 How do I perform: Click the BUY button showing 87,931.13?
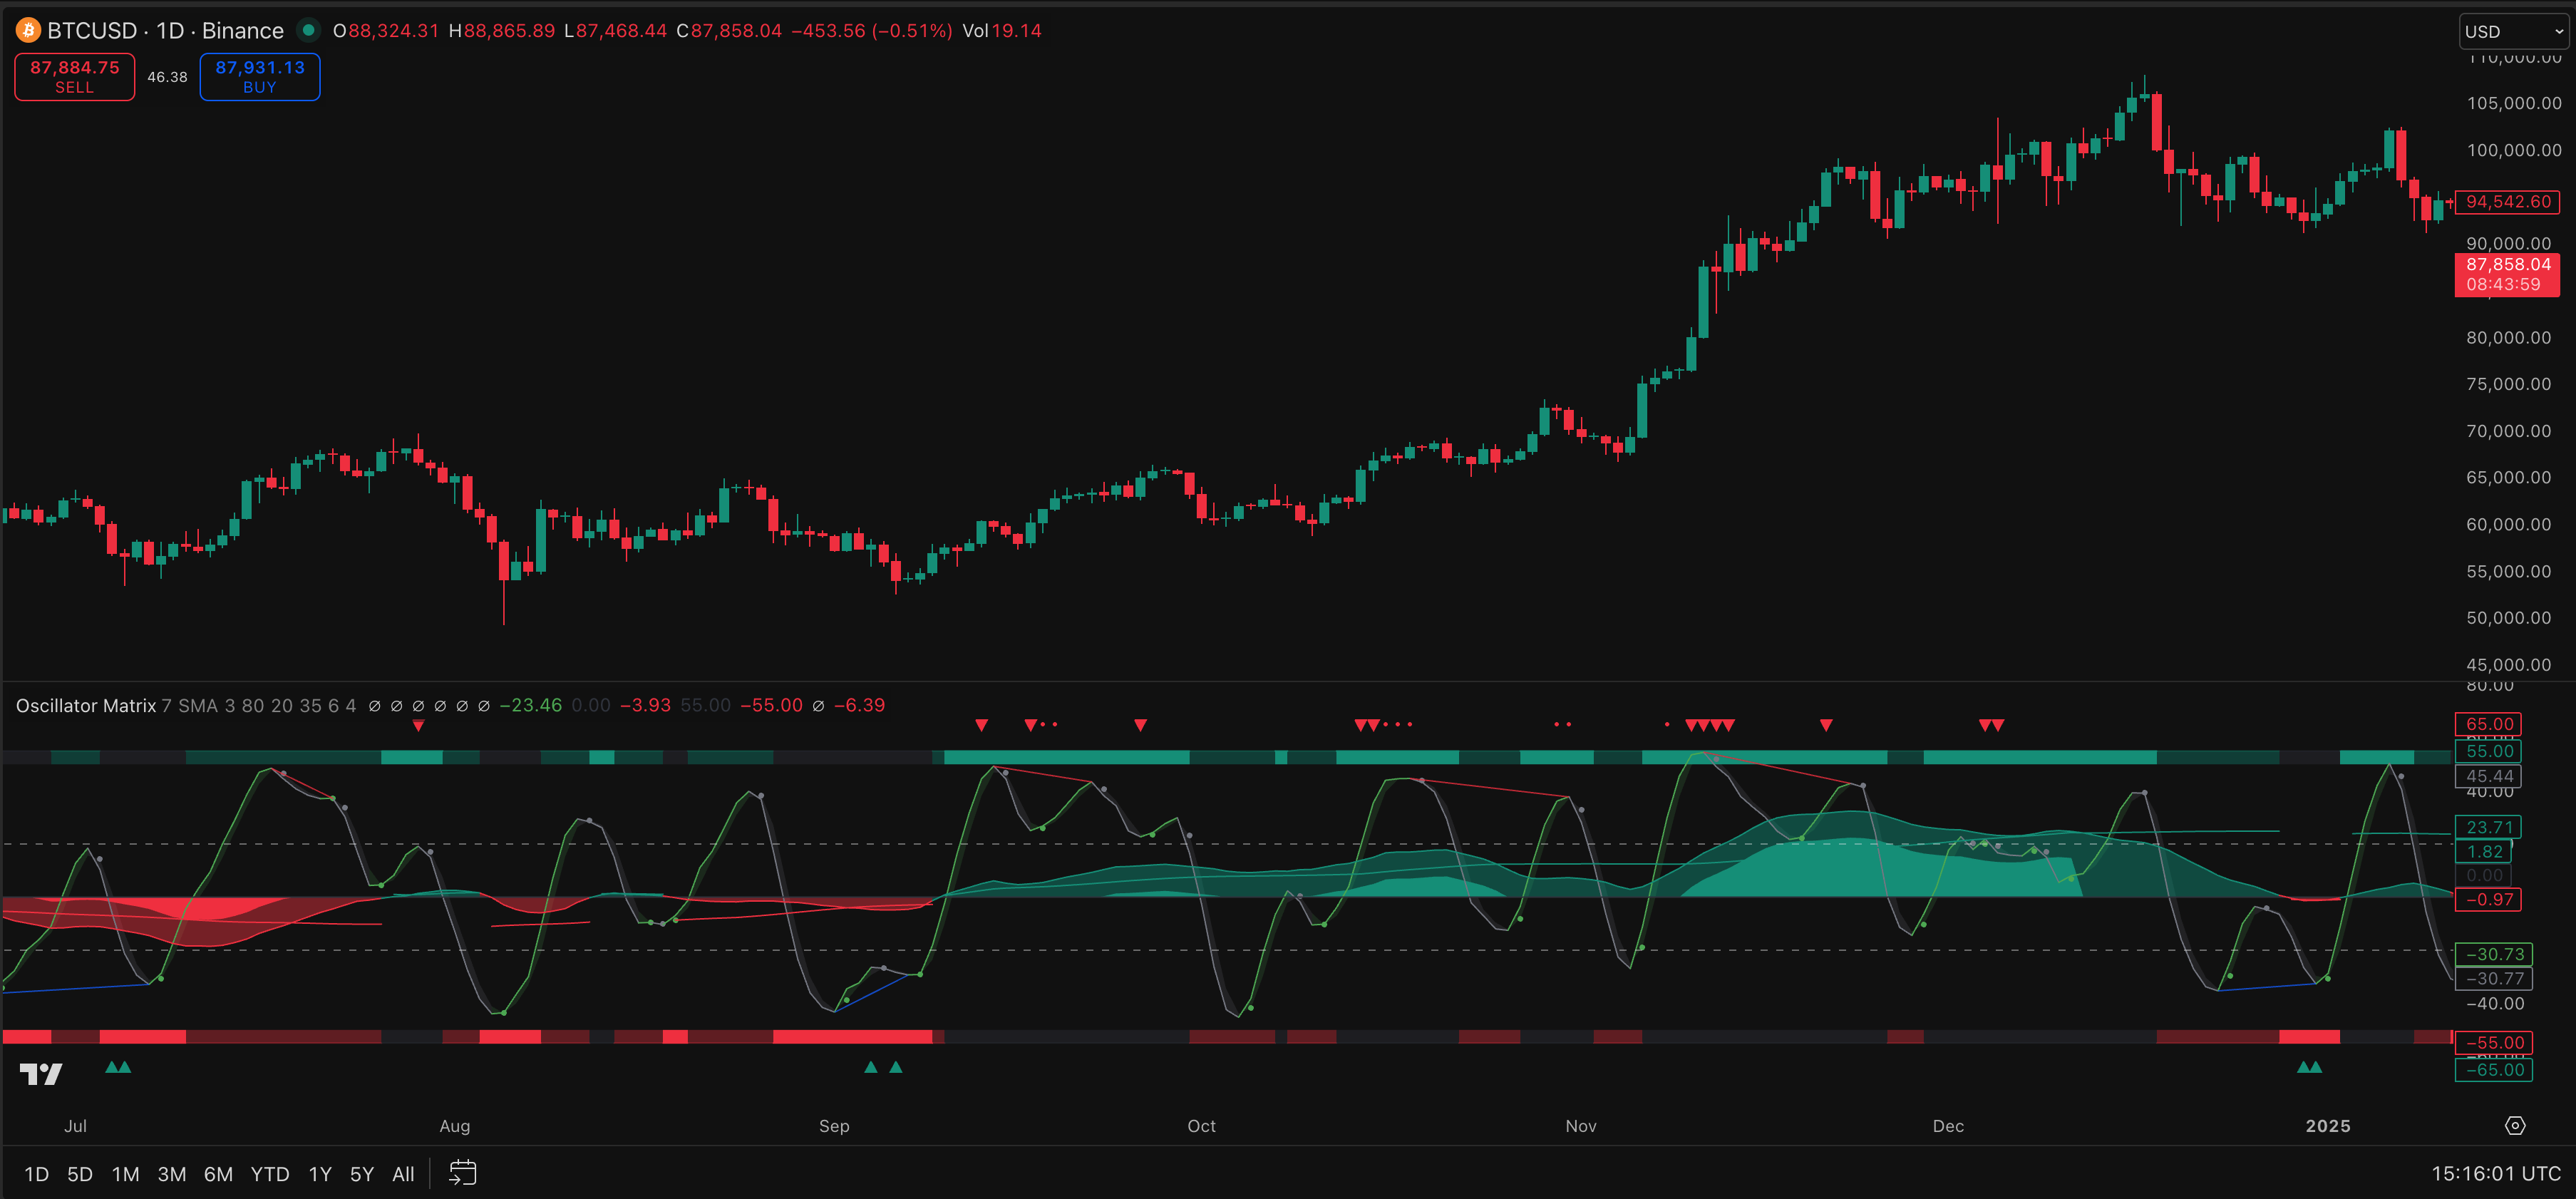[x=259, y=76]
